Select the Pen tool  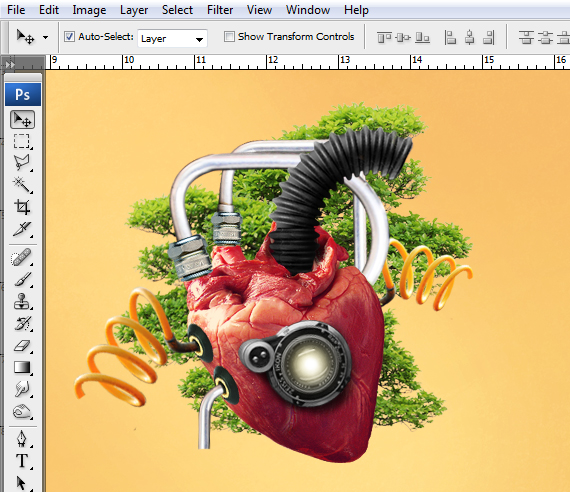pyautogui.click(x=22, y=439)
